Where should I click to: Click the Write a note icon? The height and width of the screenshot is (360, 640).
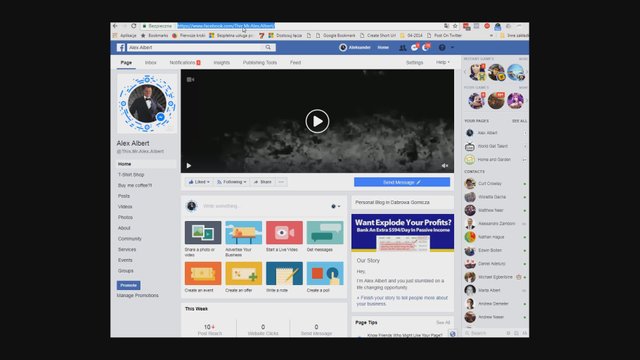point(284,273)
